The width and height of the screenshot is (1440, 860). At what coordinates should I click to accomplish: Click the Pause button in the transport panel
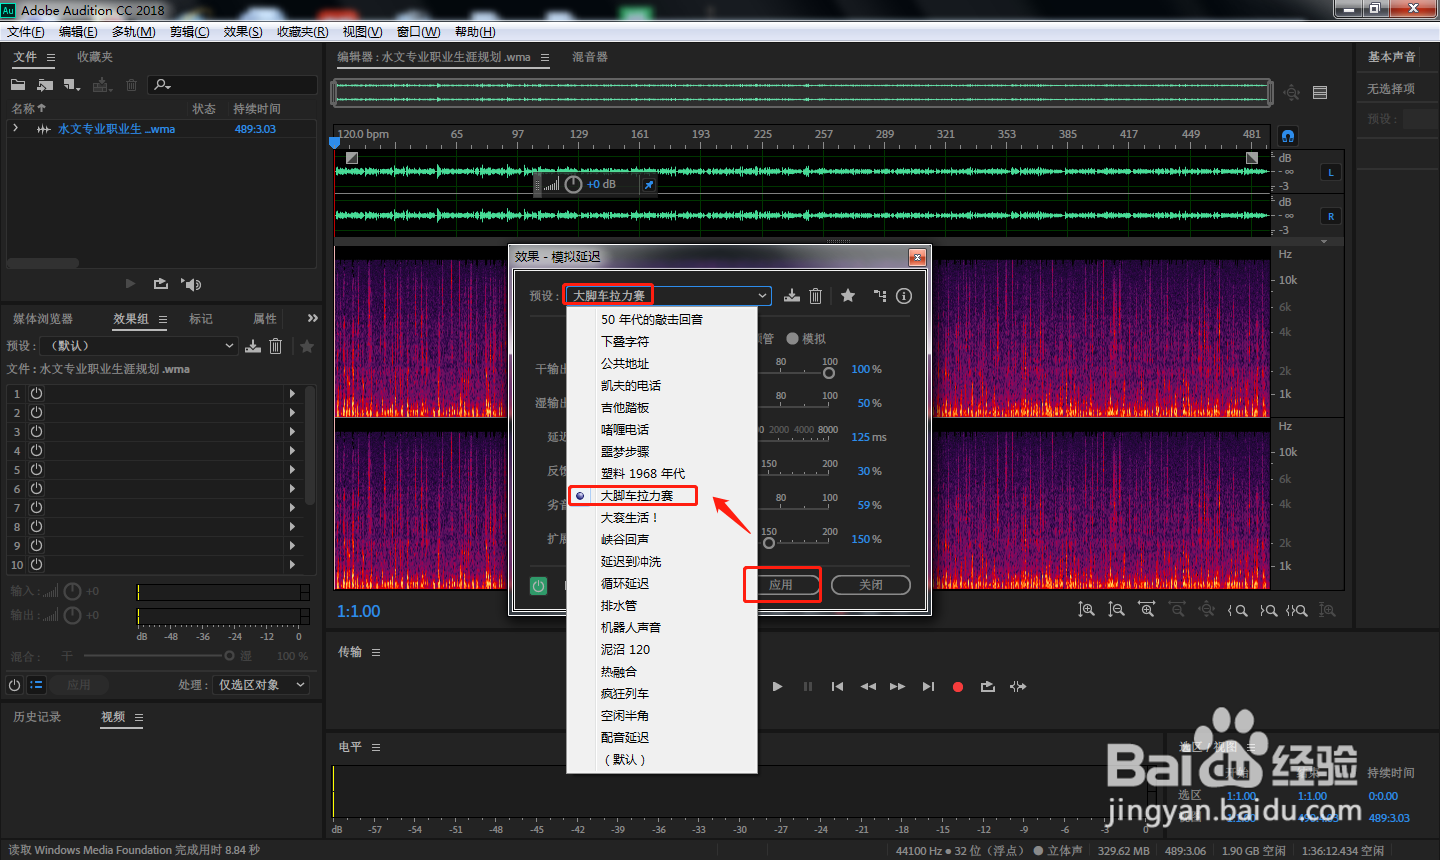pyautogui.click(x=808, y=686)
